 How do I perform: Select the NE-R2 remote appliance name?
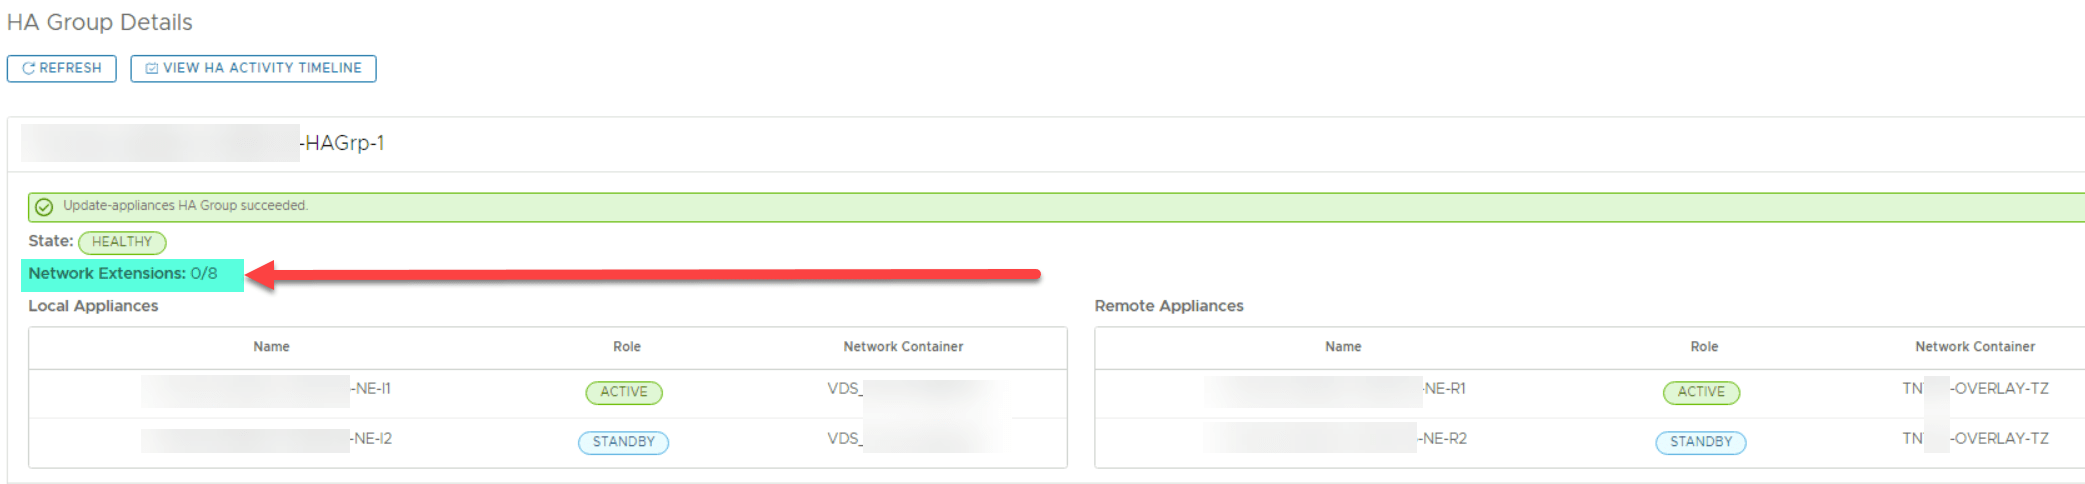point(1444,439)
